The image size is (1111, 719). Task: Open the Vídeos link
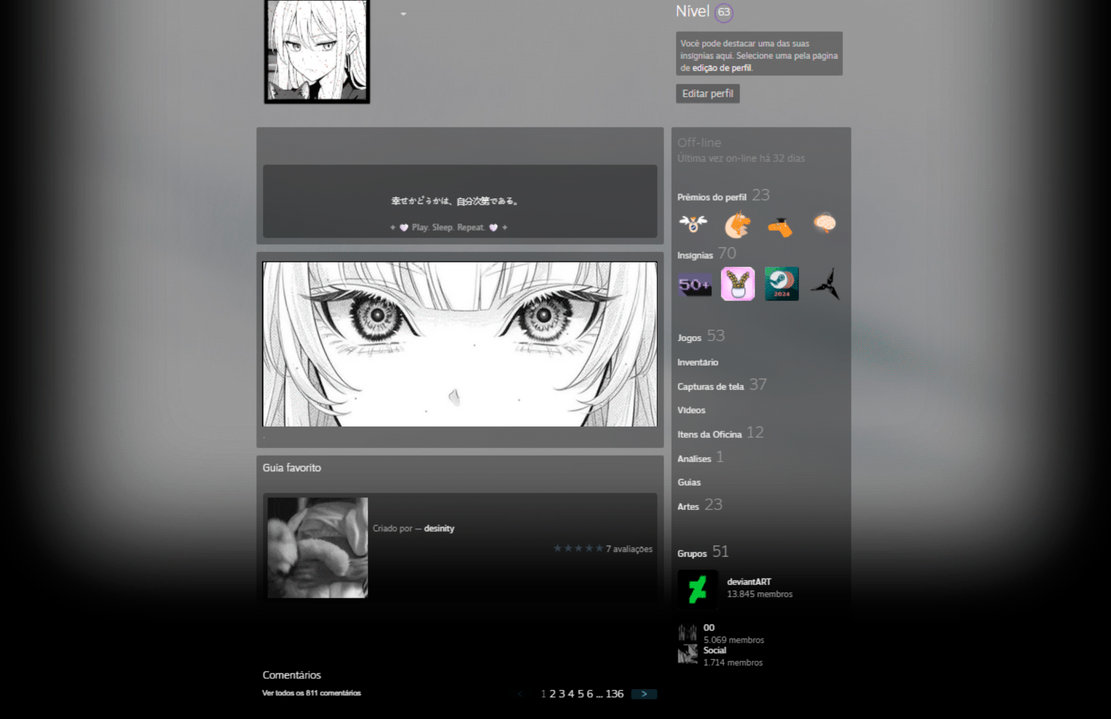tap(691, 410)
